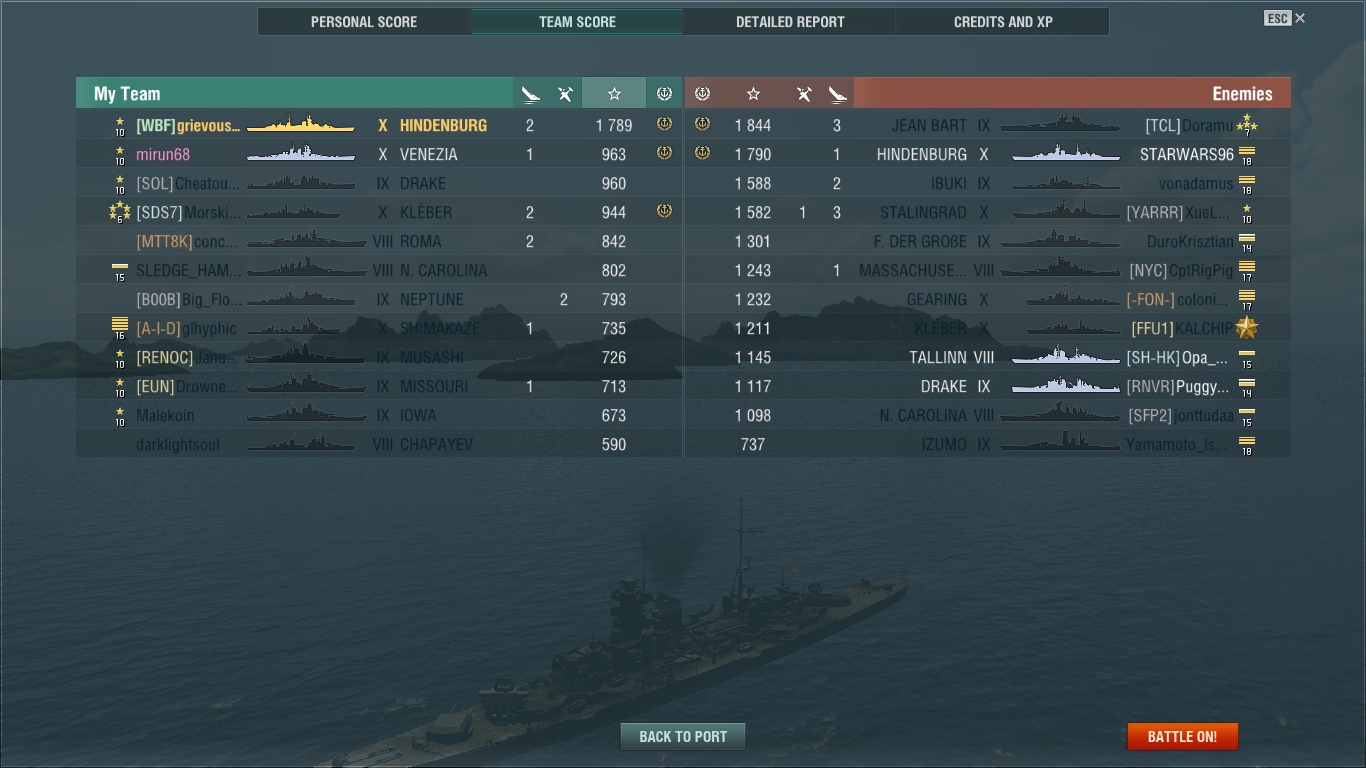
Task: Switch to the Personal Score tab
Action: 364,22
